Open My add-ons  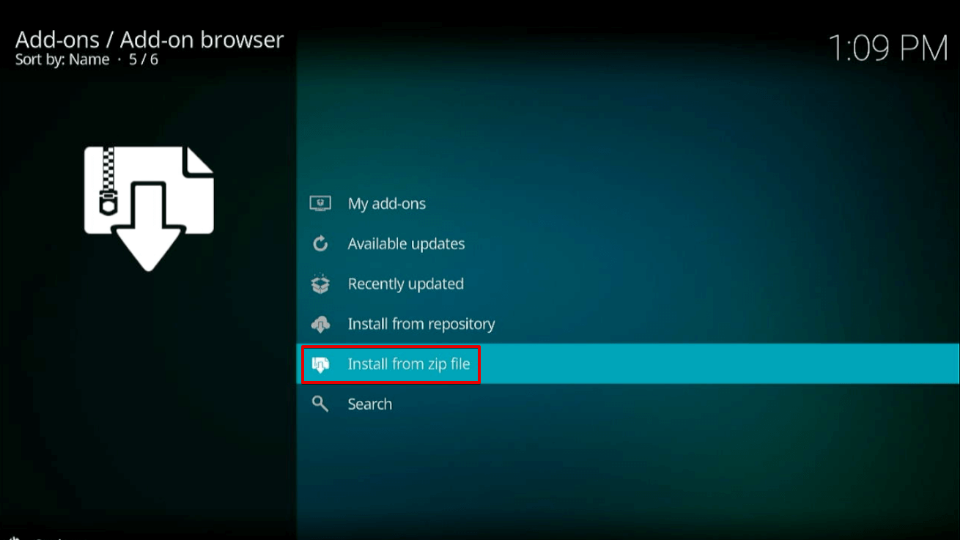click(628, 203)
